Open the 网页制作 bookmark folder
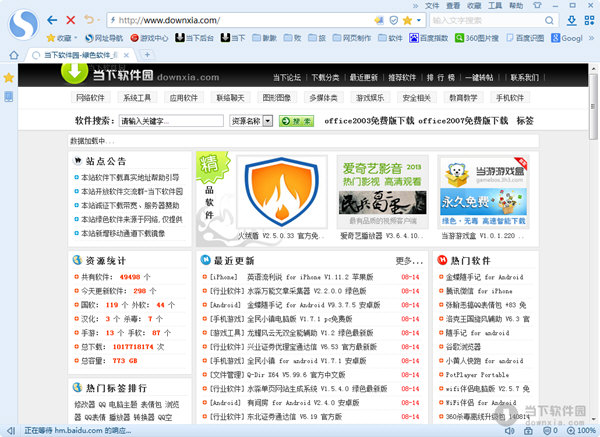The image size is (600, 437). tap(352, 38)
